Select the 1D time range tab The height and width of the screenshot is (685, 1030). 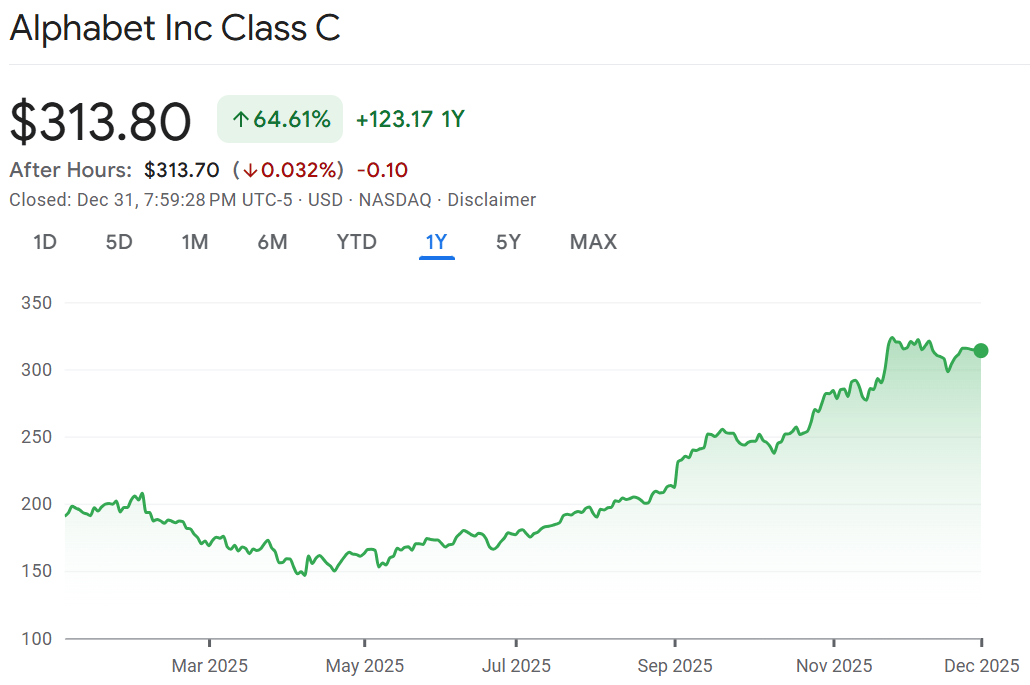point(45,242)
